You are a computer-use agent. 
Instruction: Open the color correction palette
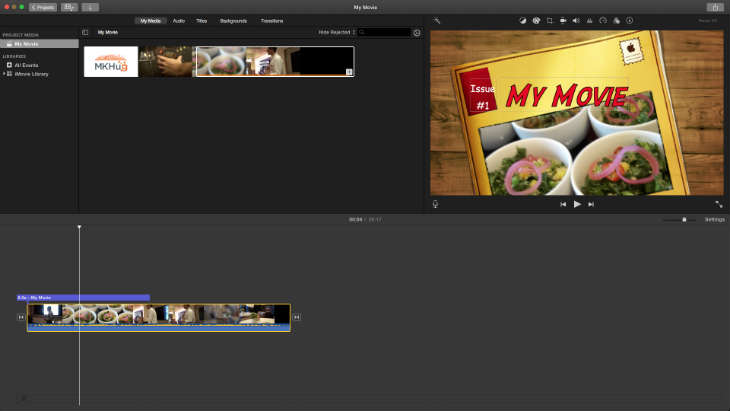click(536, 20)
